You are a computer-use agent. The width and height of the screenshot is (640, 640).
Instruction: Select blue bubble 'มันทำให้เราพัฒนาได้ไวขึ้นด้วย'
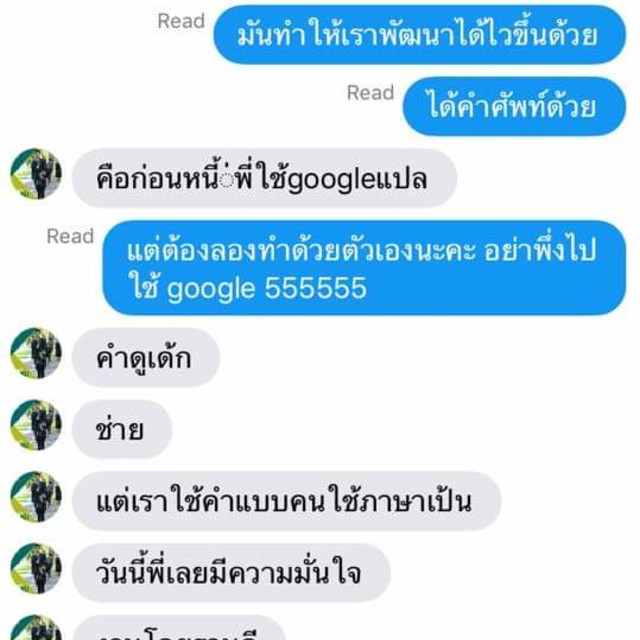point(419,35)
